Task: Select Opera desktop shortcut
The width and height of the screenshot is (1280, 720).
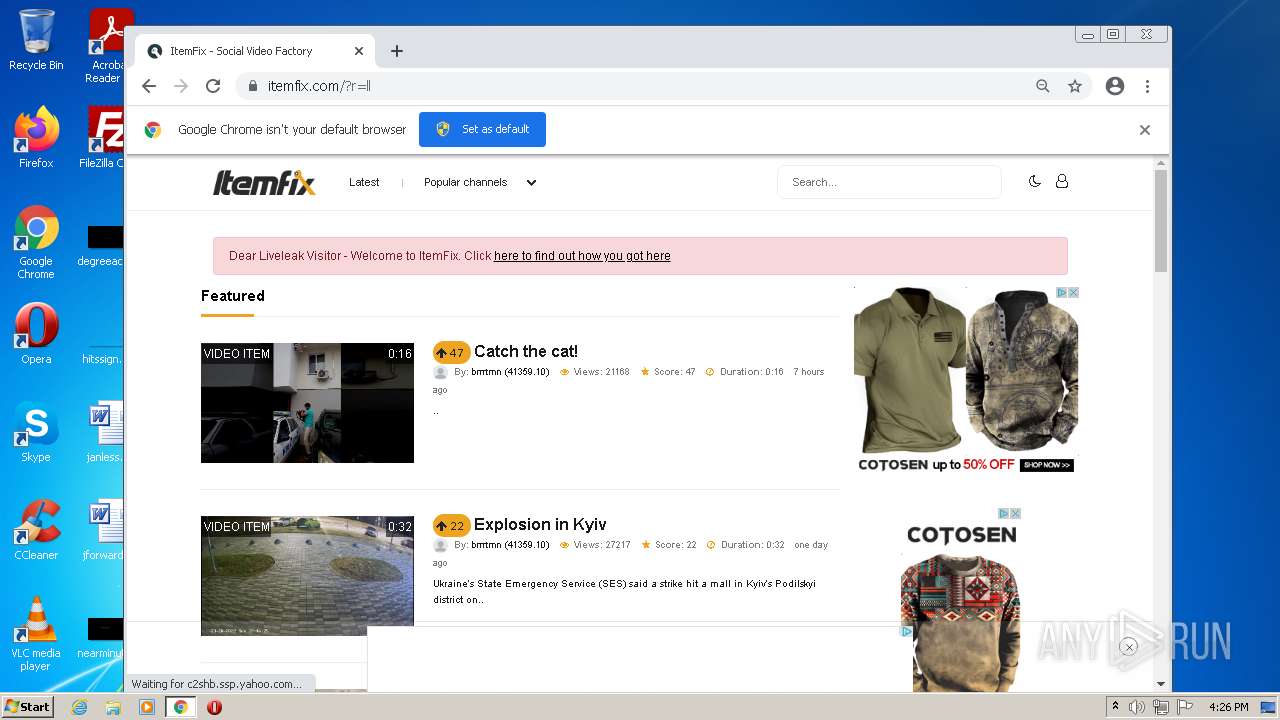Action: [36, 334]
